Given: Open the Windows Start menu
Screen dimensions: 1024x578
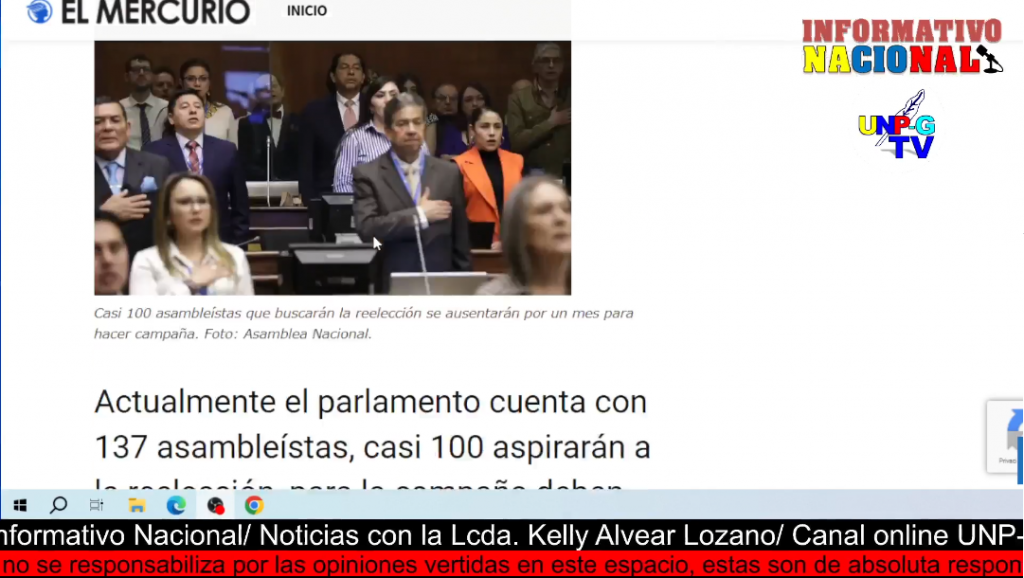Looking at the screenshot, I should (x=20, y=506).
